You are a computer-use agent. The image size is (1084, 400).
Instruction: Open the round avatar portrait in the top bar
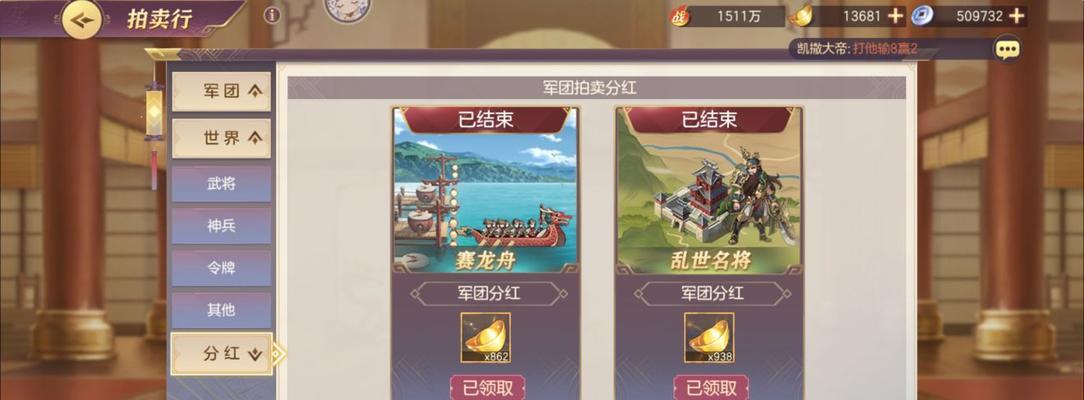(x=346, y=10)
